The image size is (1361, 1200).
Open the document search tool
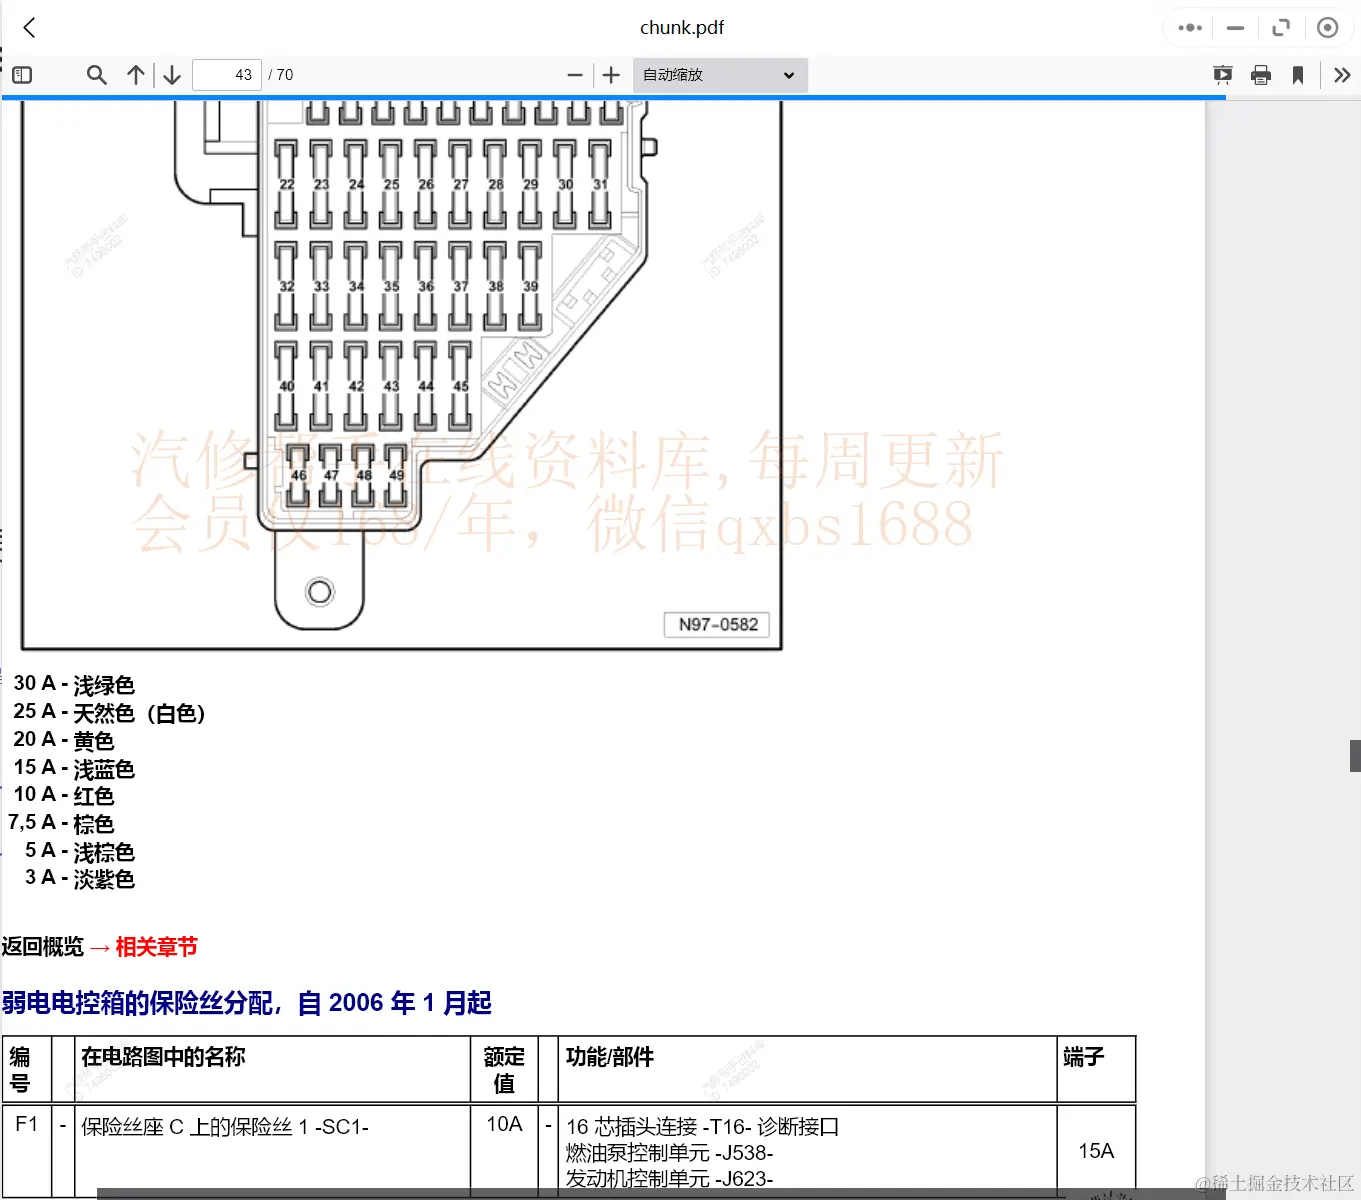(x=96, y=74)
